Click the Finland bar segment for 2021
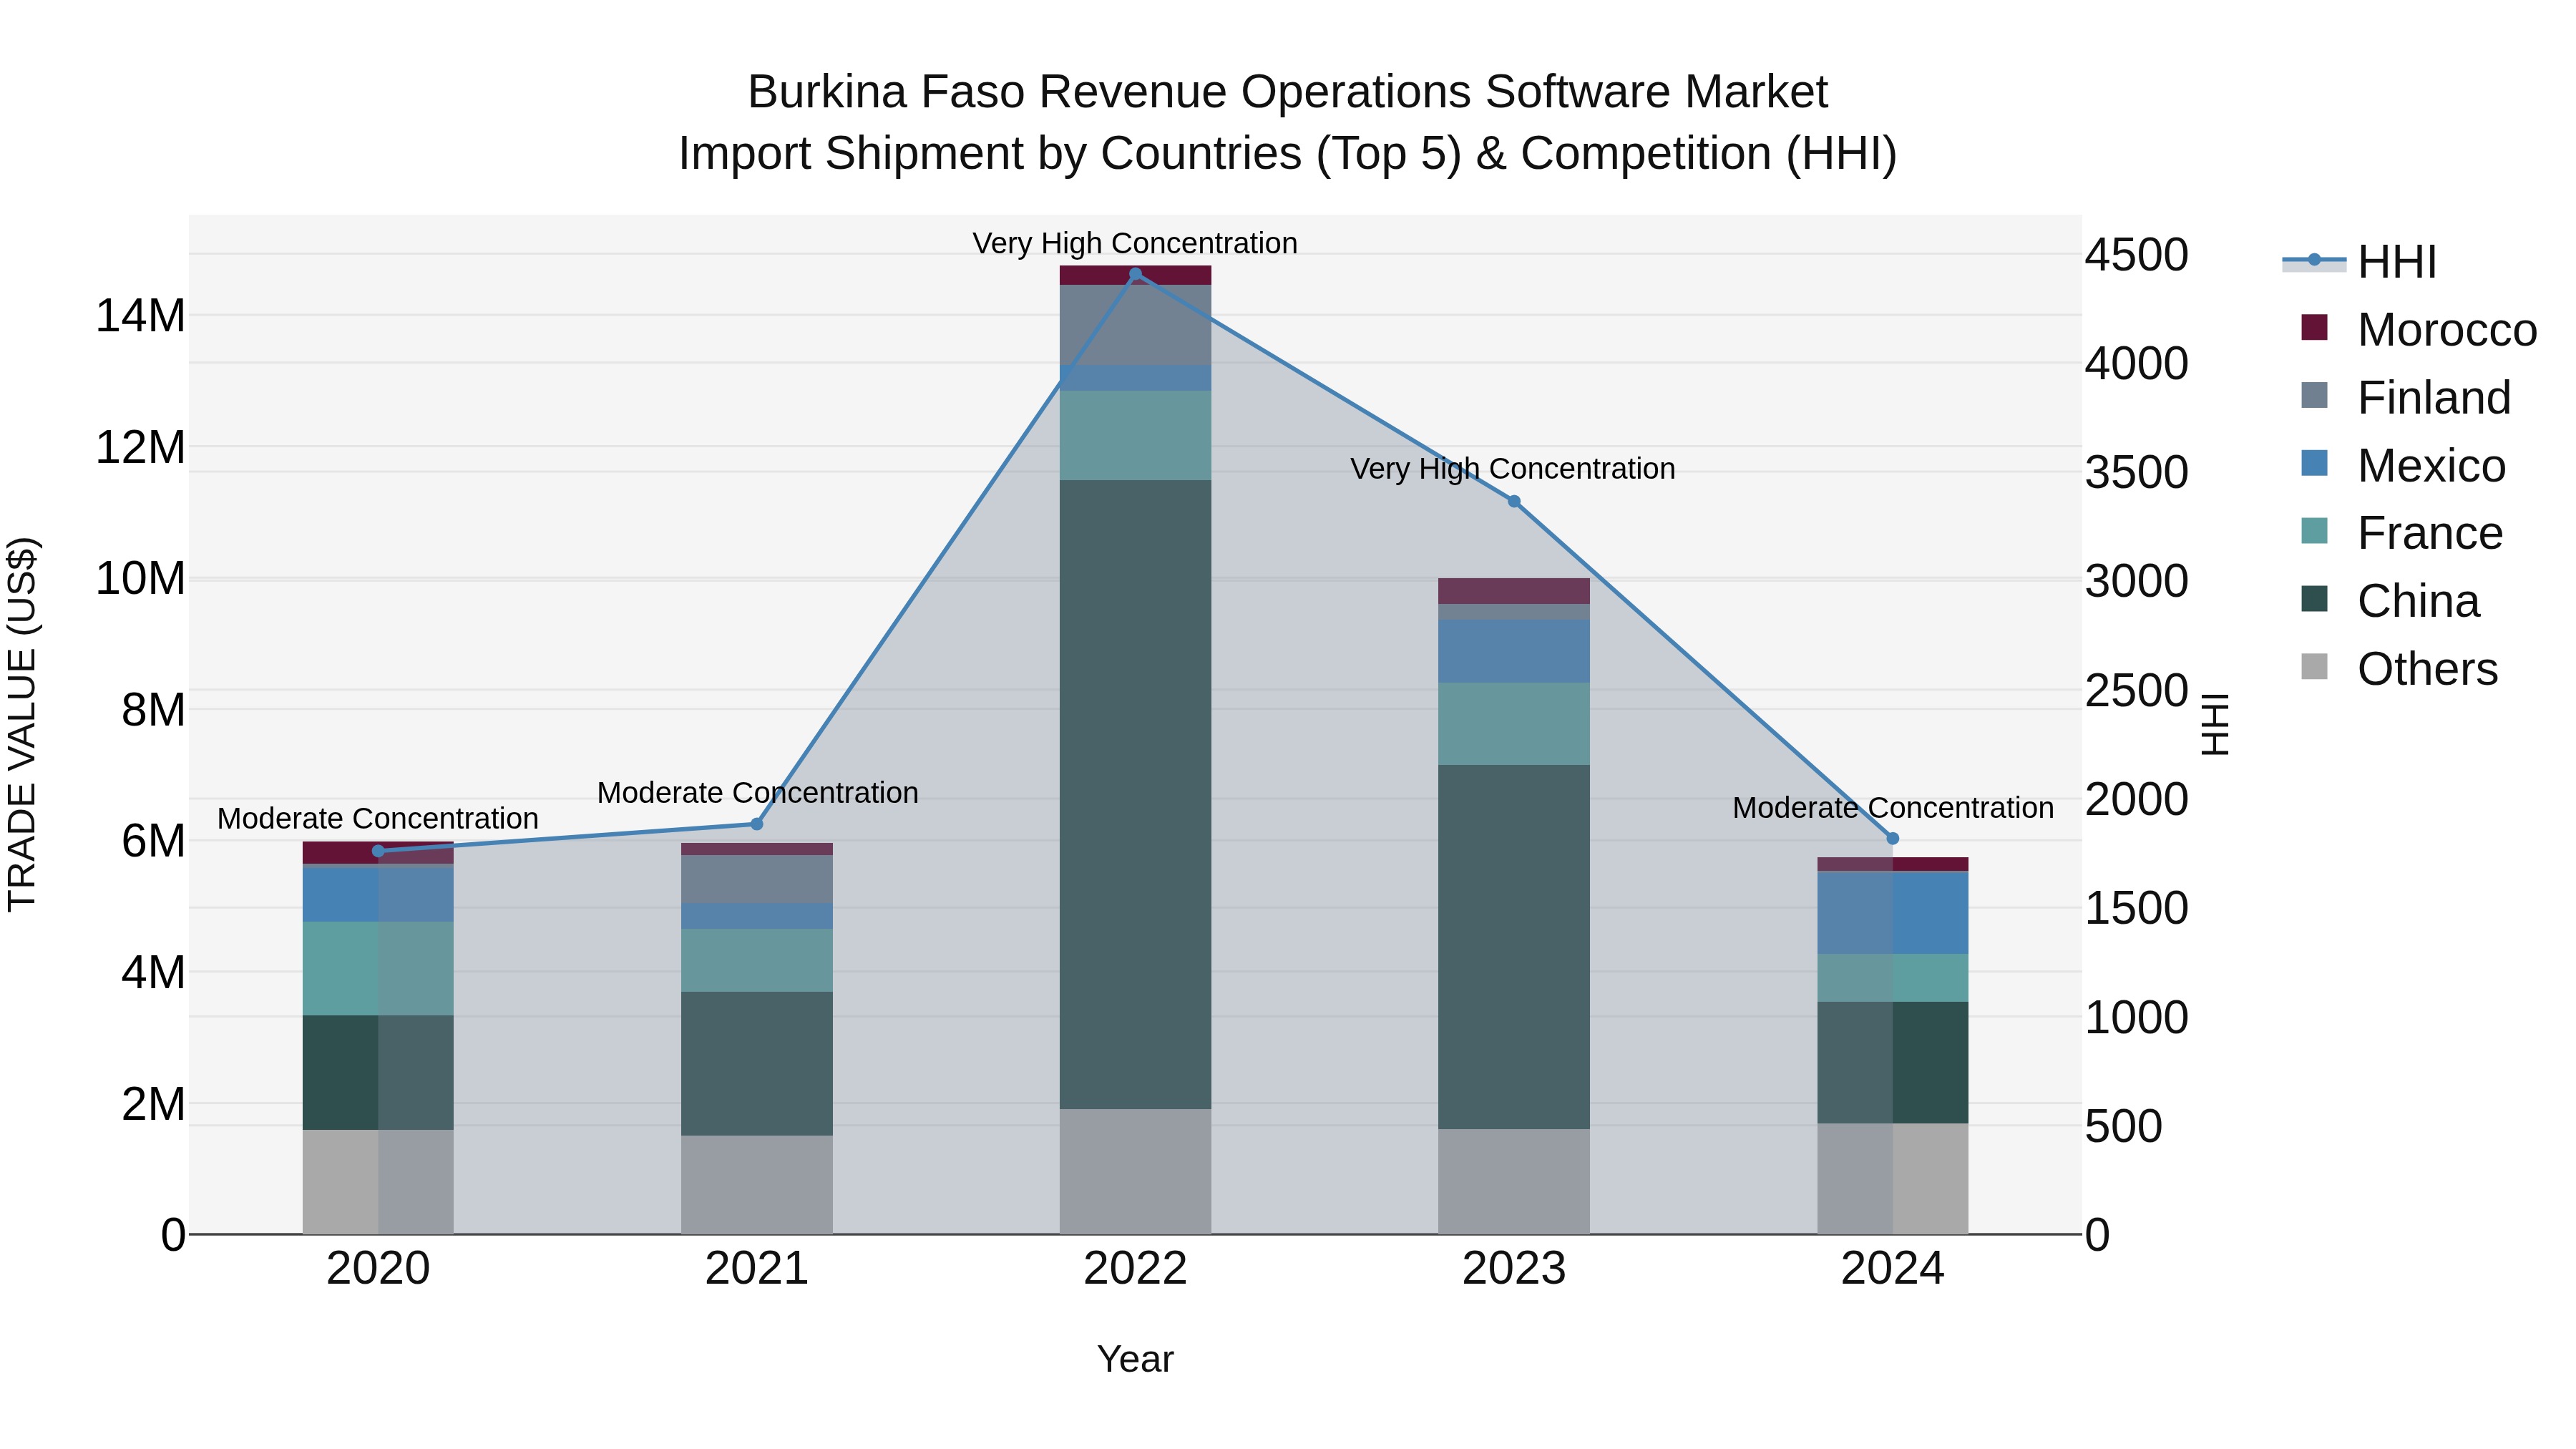Viewport: 2576px width, 1449px height. 757,879
